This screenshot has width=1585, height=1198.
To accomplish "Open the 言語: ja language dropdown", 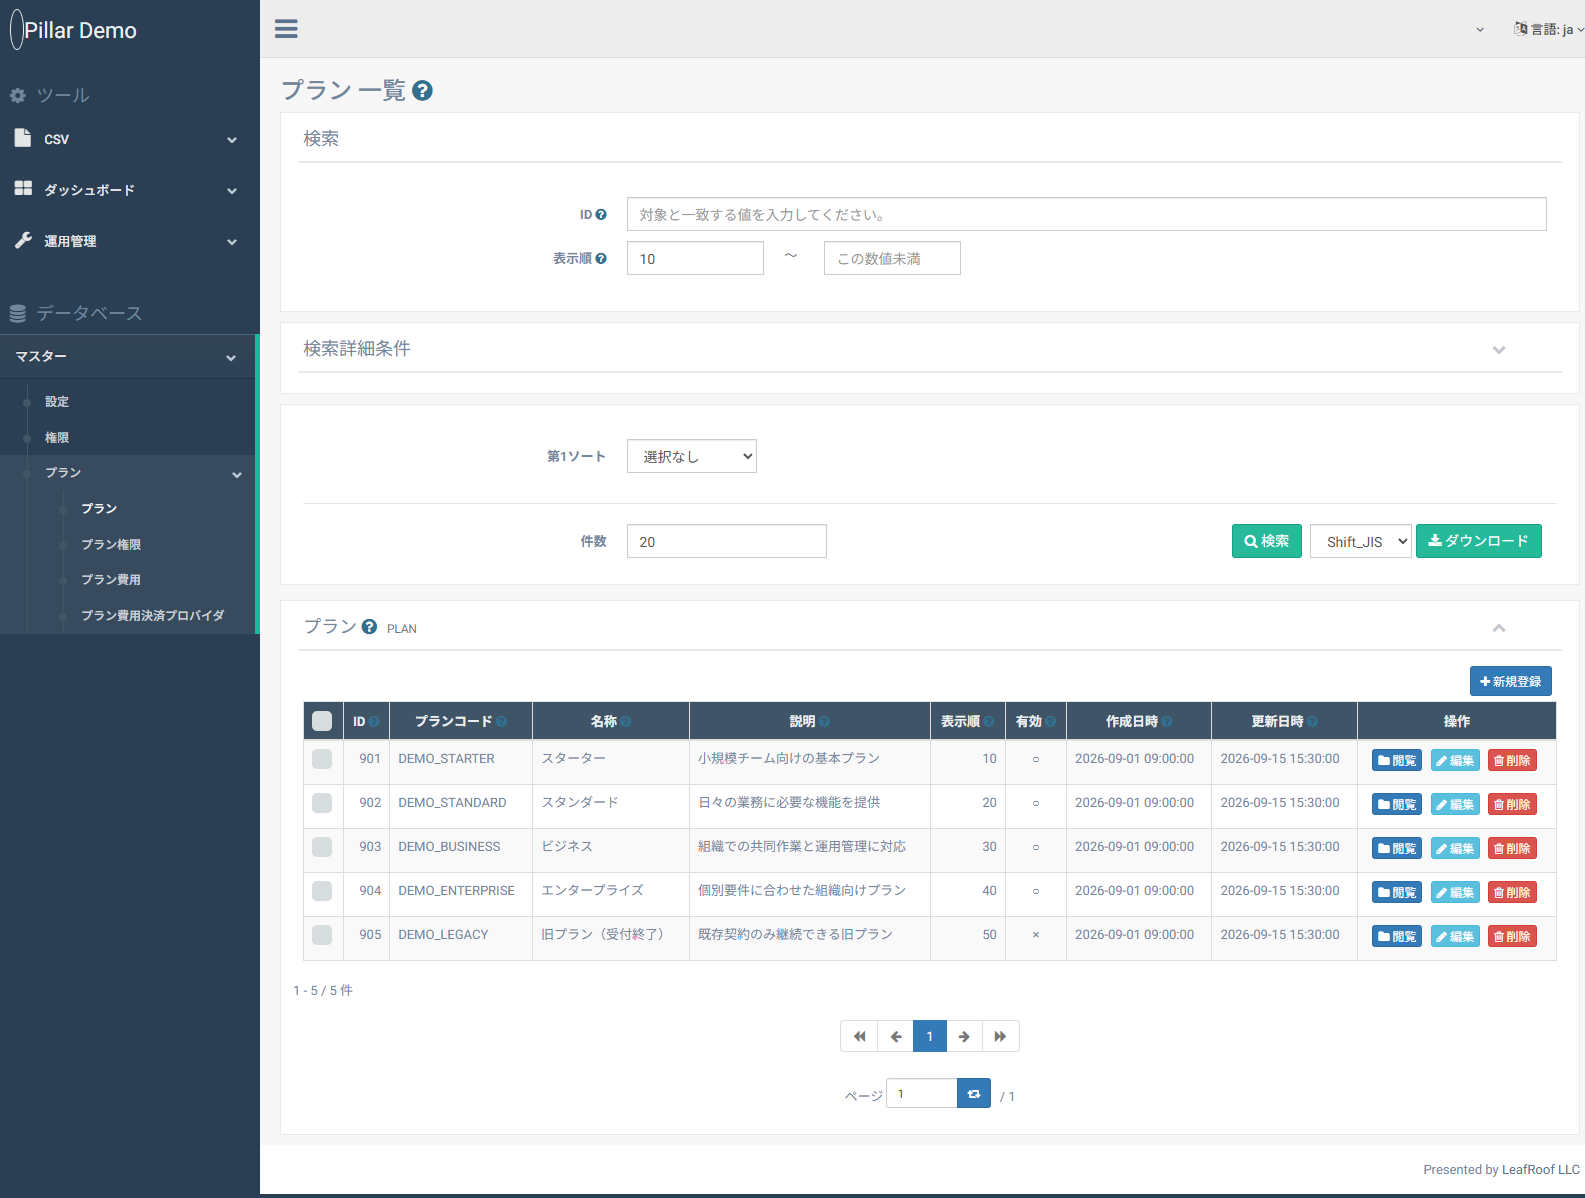I will (1549, 29).
